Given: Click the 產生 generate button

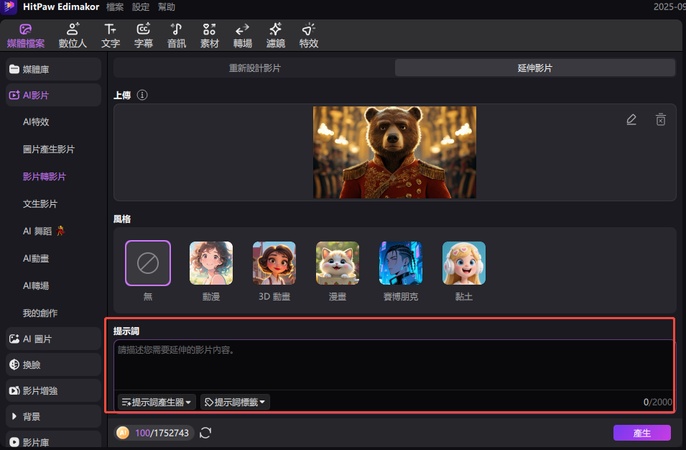Looking at the screenshot, I should 641,432.
